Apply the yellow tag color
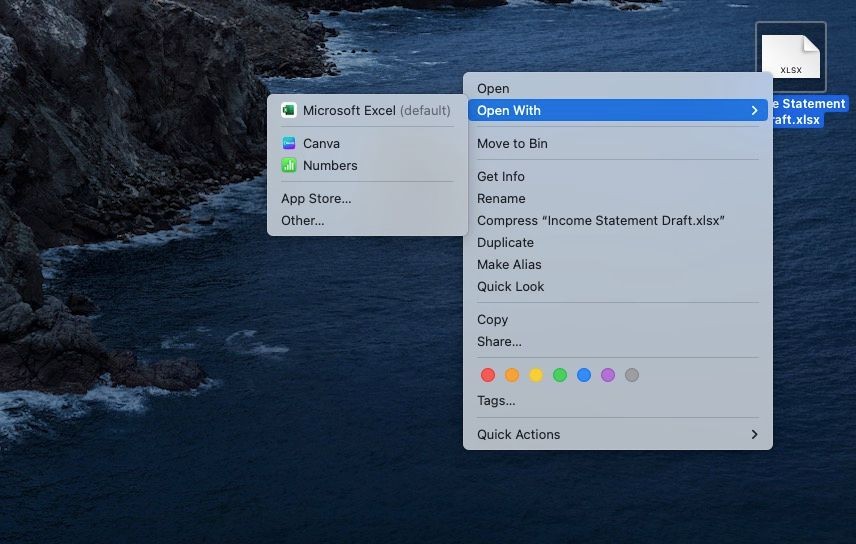Image resolution: width=856 pixels, height=544 pixels. [x=536, y=375]
